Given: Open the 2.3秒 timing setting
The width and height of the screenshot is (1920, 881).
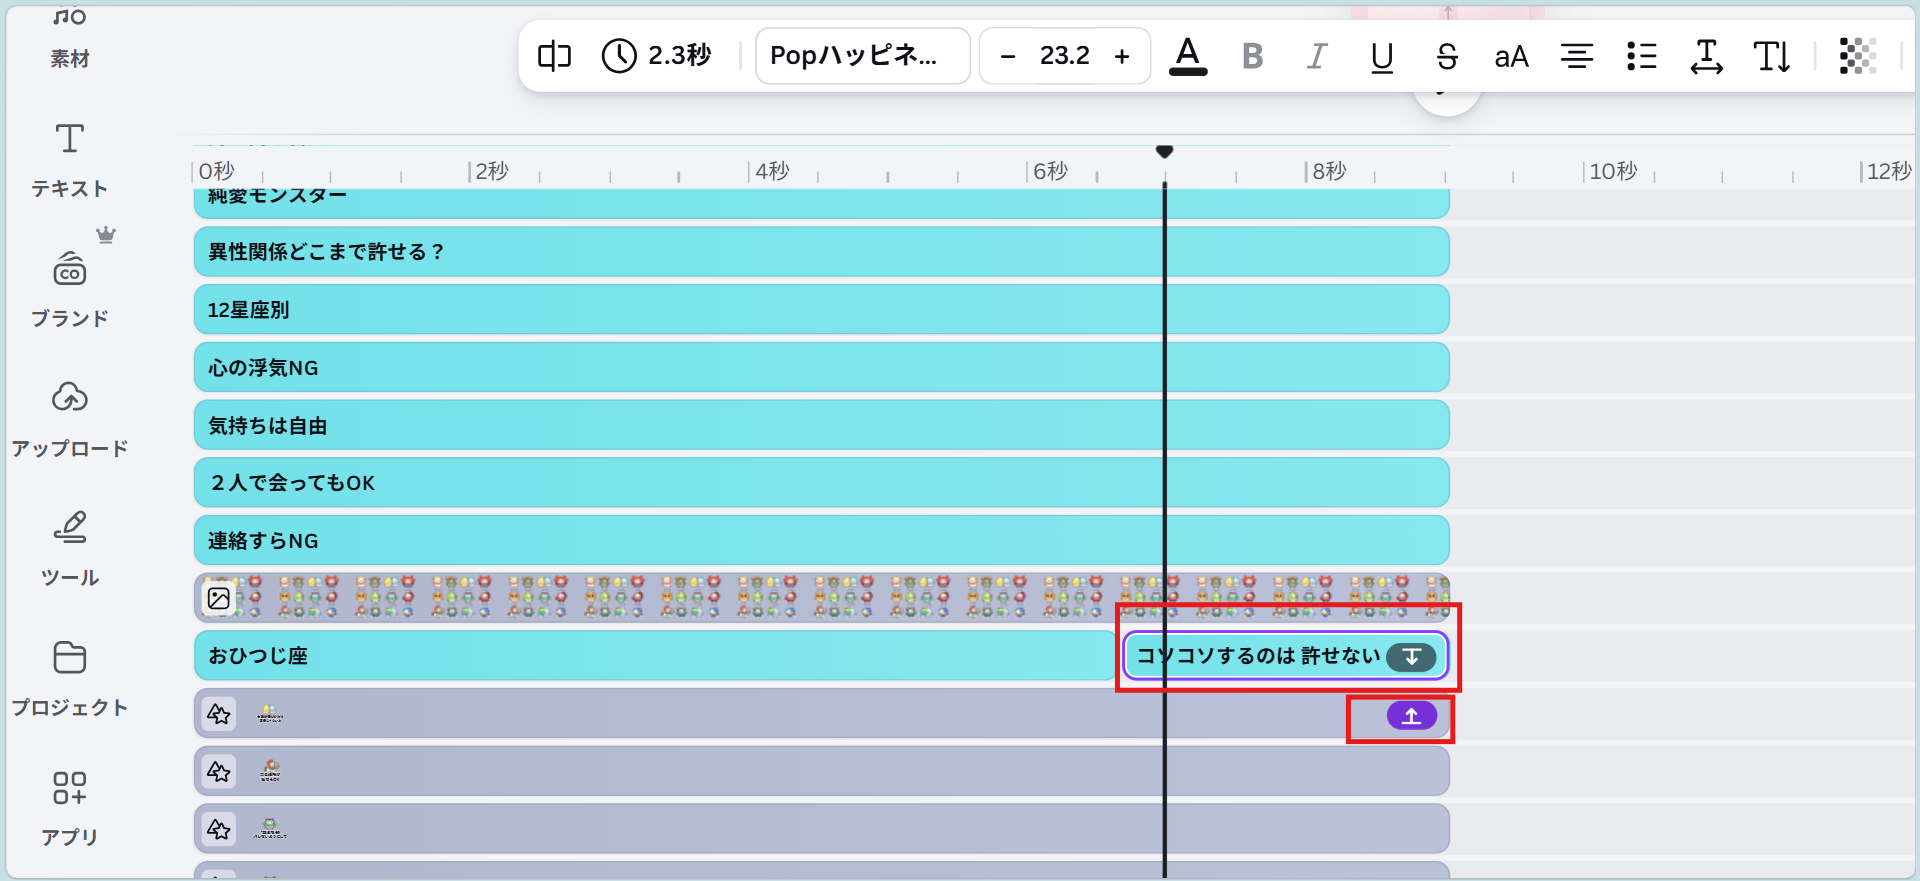Looking at the screenshot, I should [657, 56].
